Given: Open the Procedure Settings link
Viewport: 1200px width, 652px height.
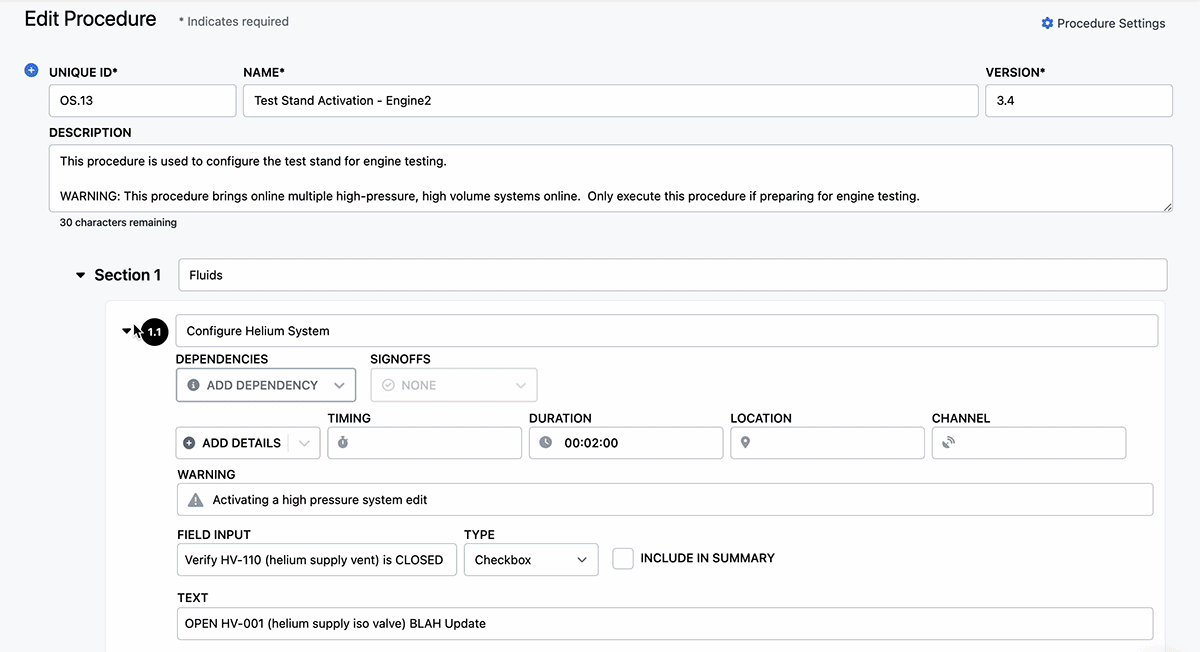Looking at the screenshot, I should 1103,23.
